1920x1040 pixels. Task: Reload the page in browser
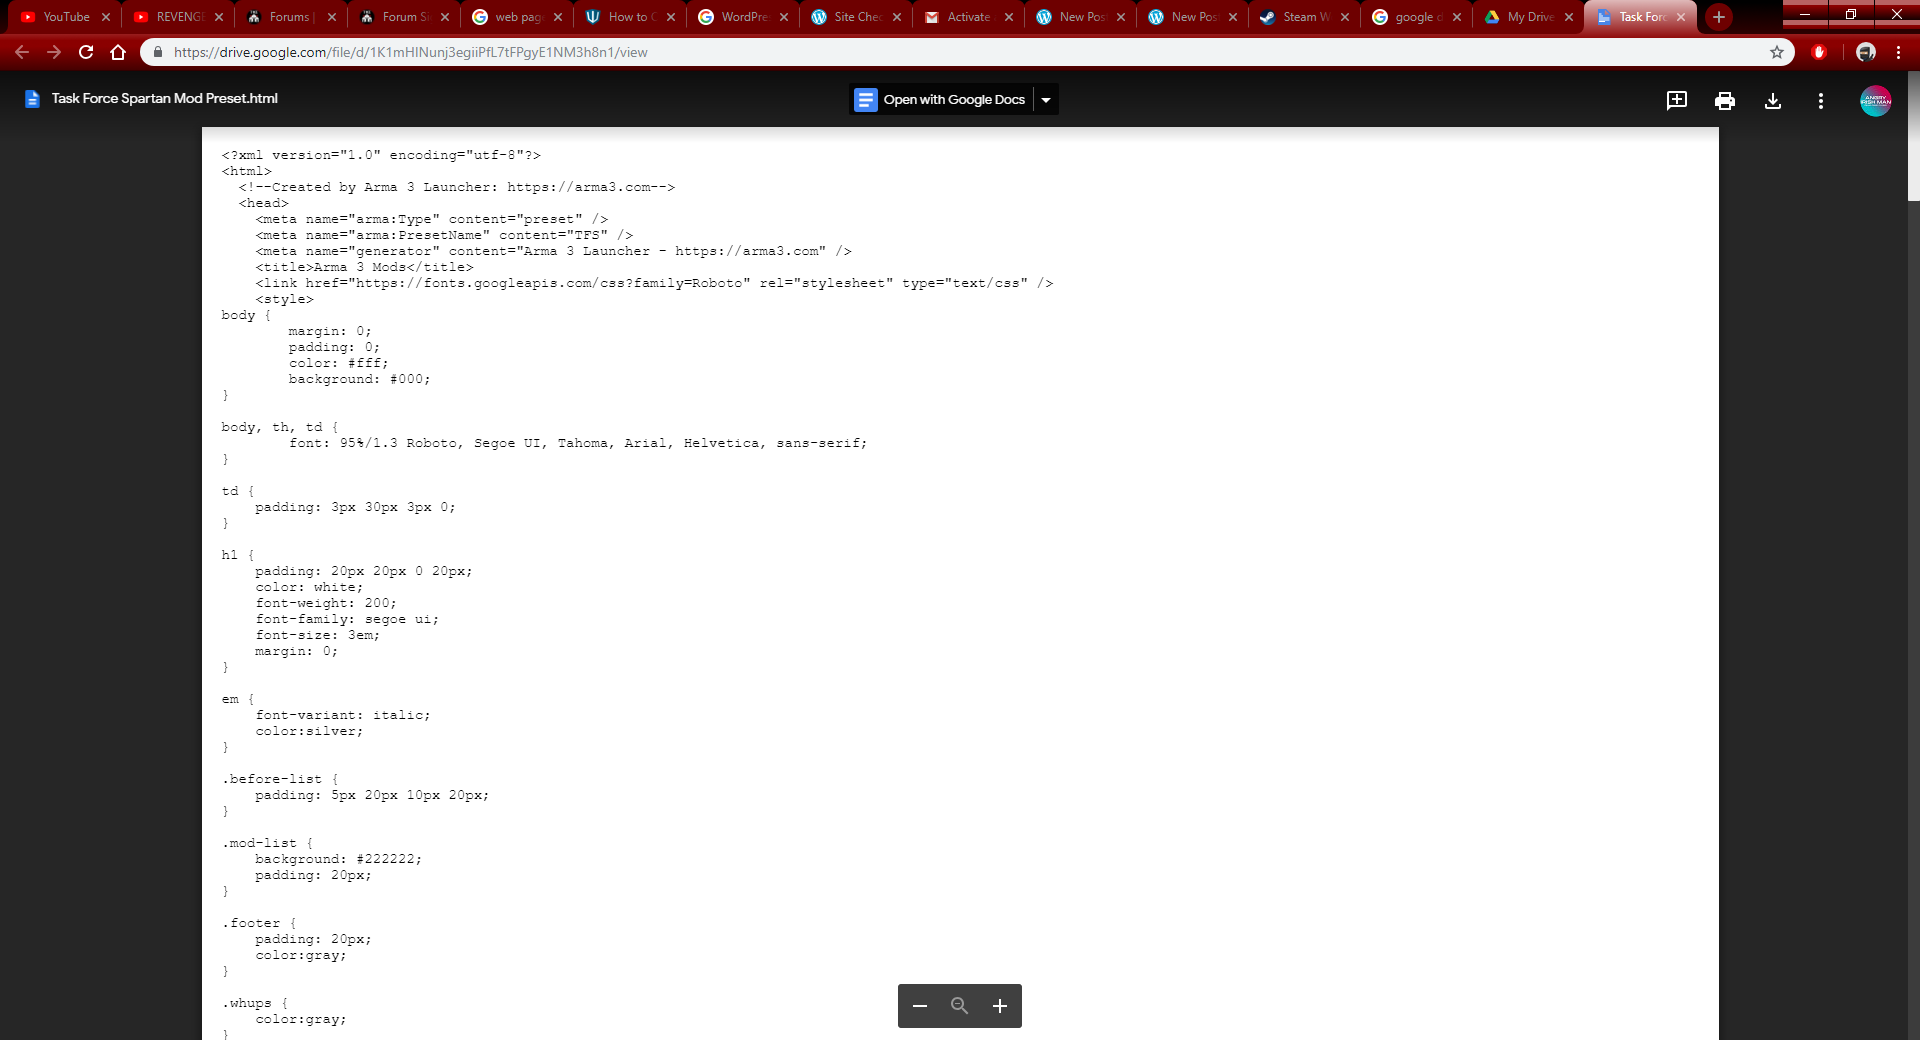coord(86,52)
